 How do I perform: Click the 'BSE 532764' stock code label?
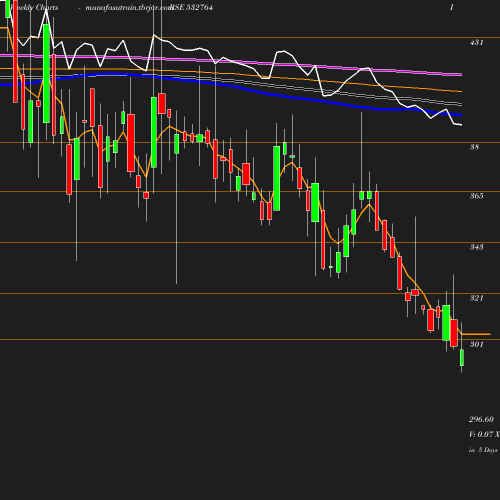(x=191, y=7)
